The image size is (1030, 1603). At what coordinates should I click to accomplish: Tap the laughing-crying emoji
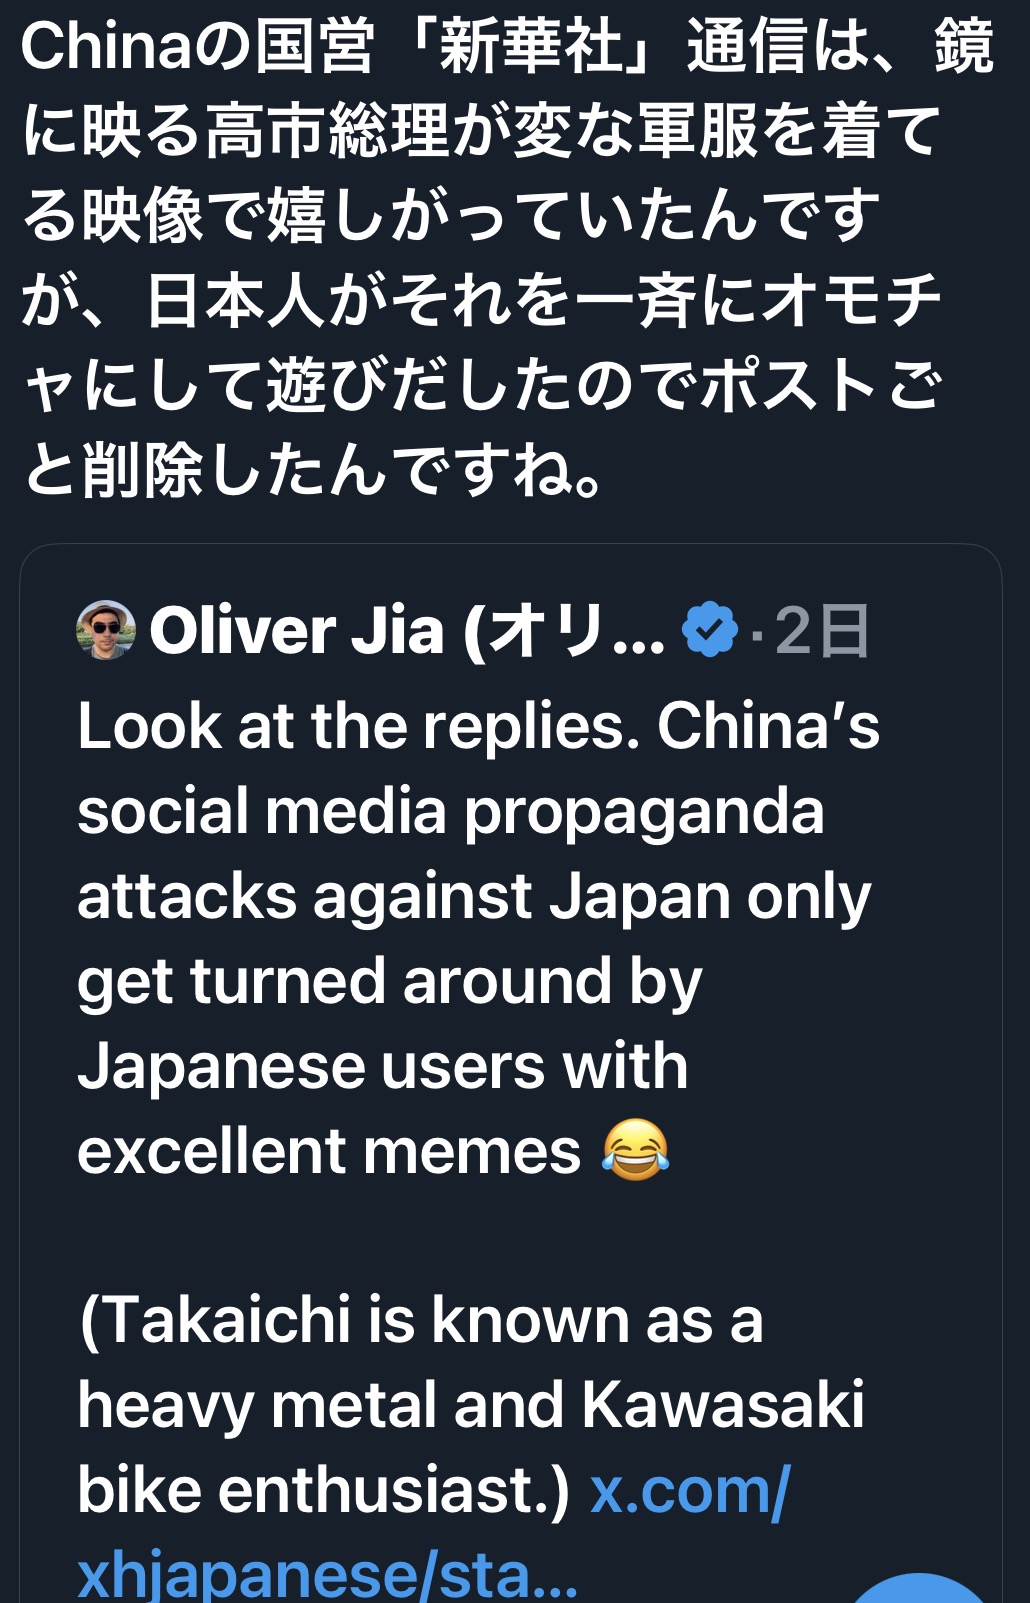tap(635, 1151)
